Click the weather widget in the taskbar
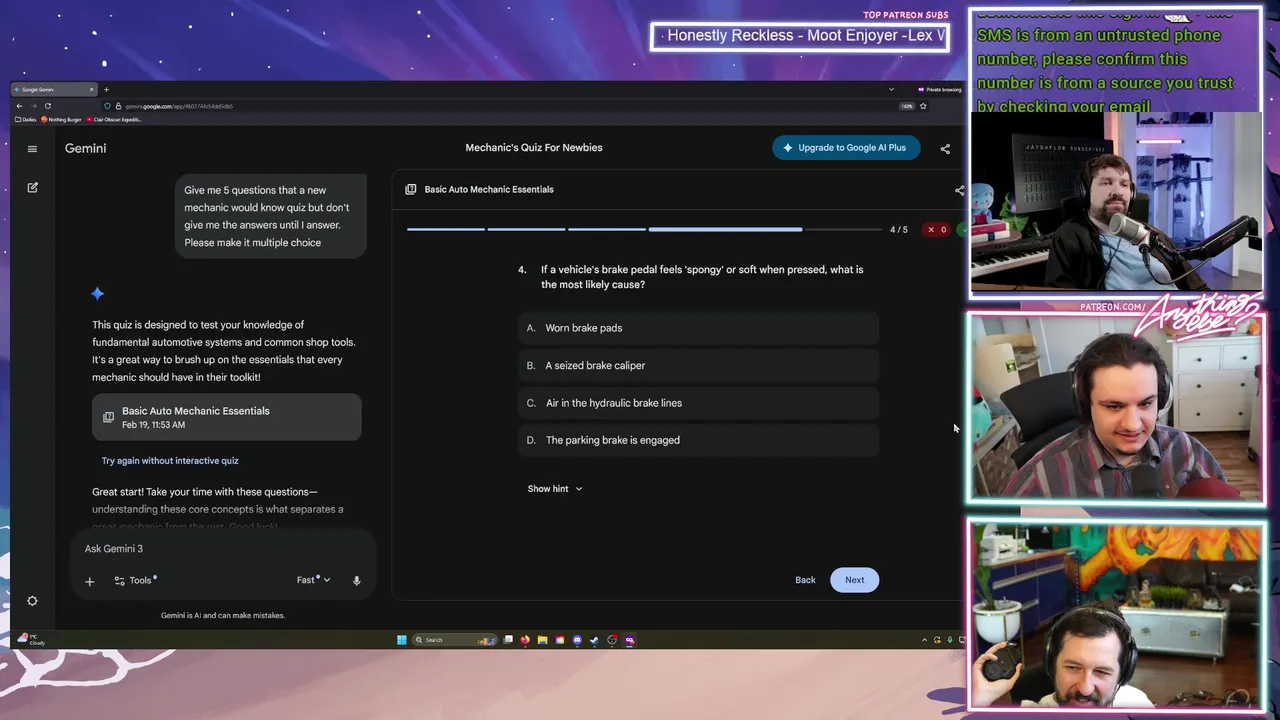 31,639
